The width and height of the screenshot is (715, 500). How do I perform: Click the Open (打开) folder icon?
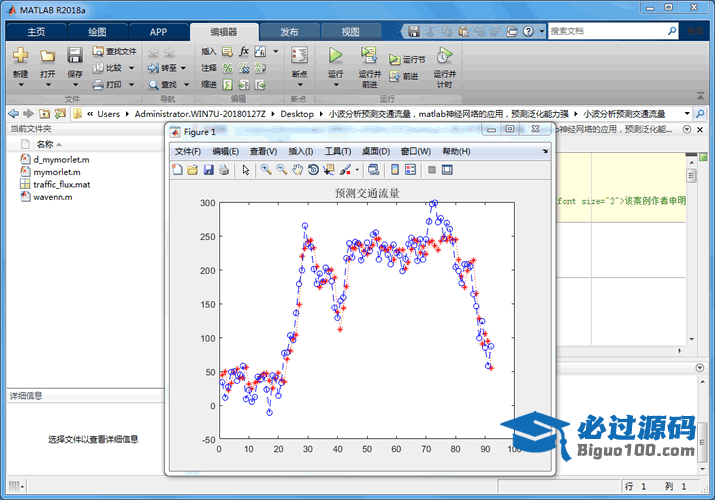47,56
